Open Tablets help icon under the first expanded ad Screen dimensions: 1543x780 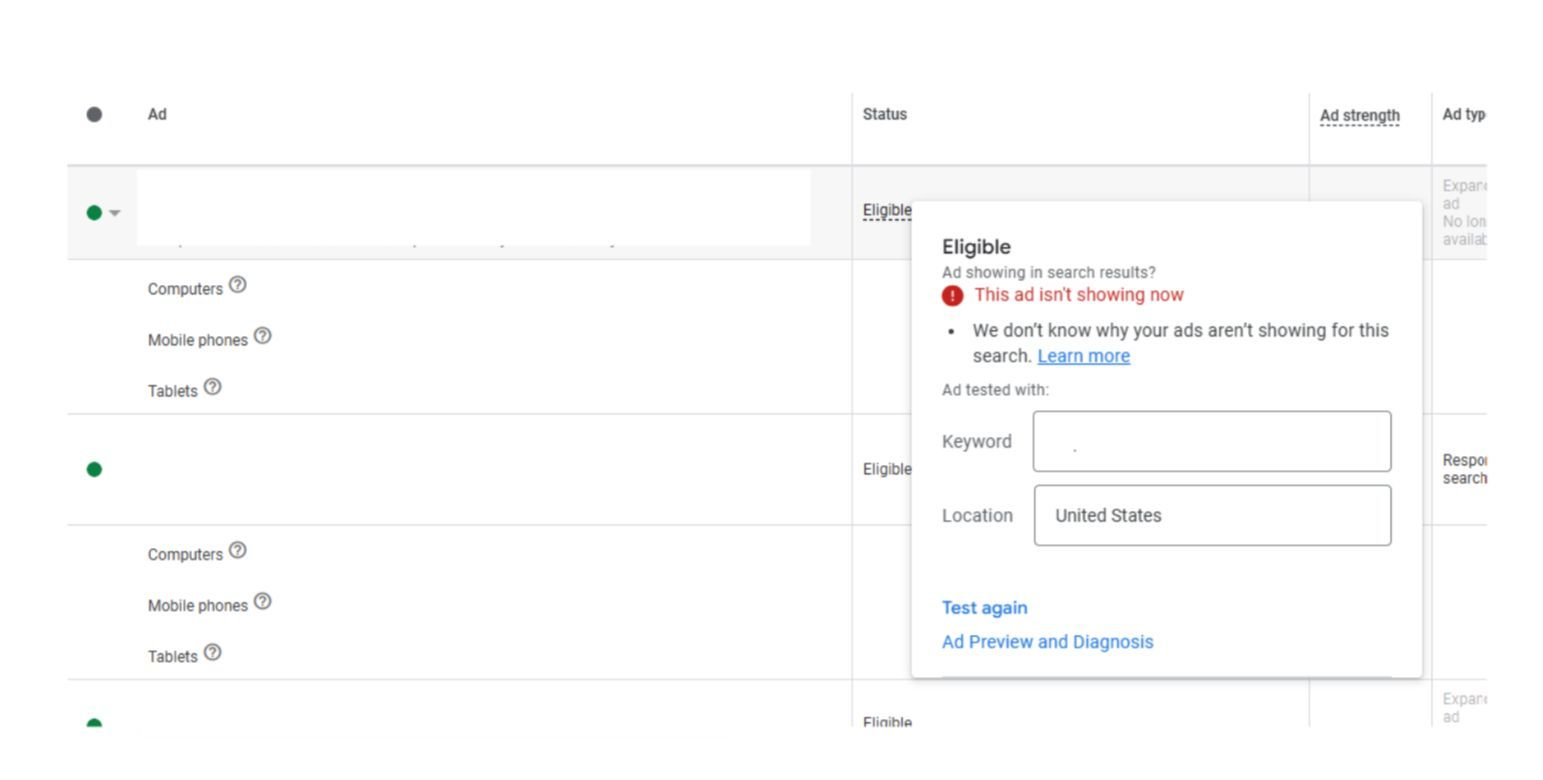(x=212, y=387)
